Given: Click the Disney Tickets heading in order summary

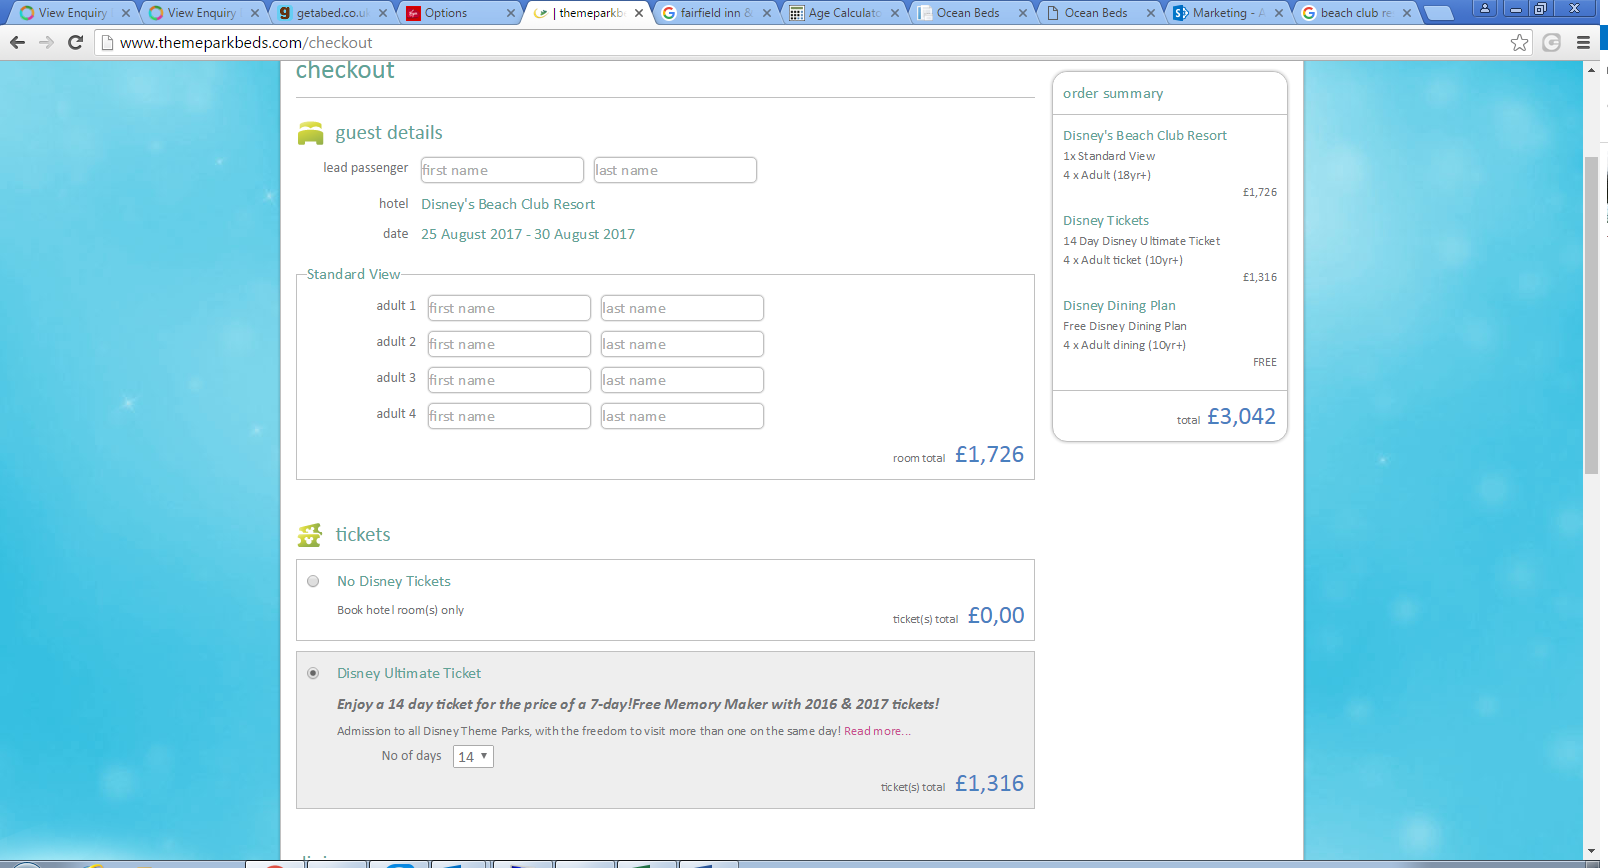Looking at the screenshot, I should point(1106,220).
